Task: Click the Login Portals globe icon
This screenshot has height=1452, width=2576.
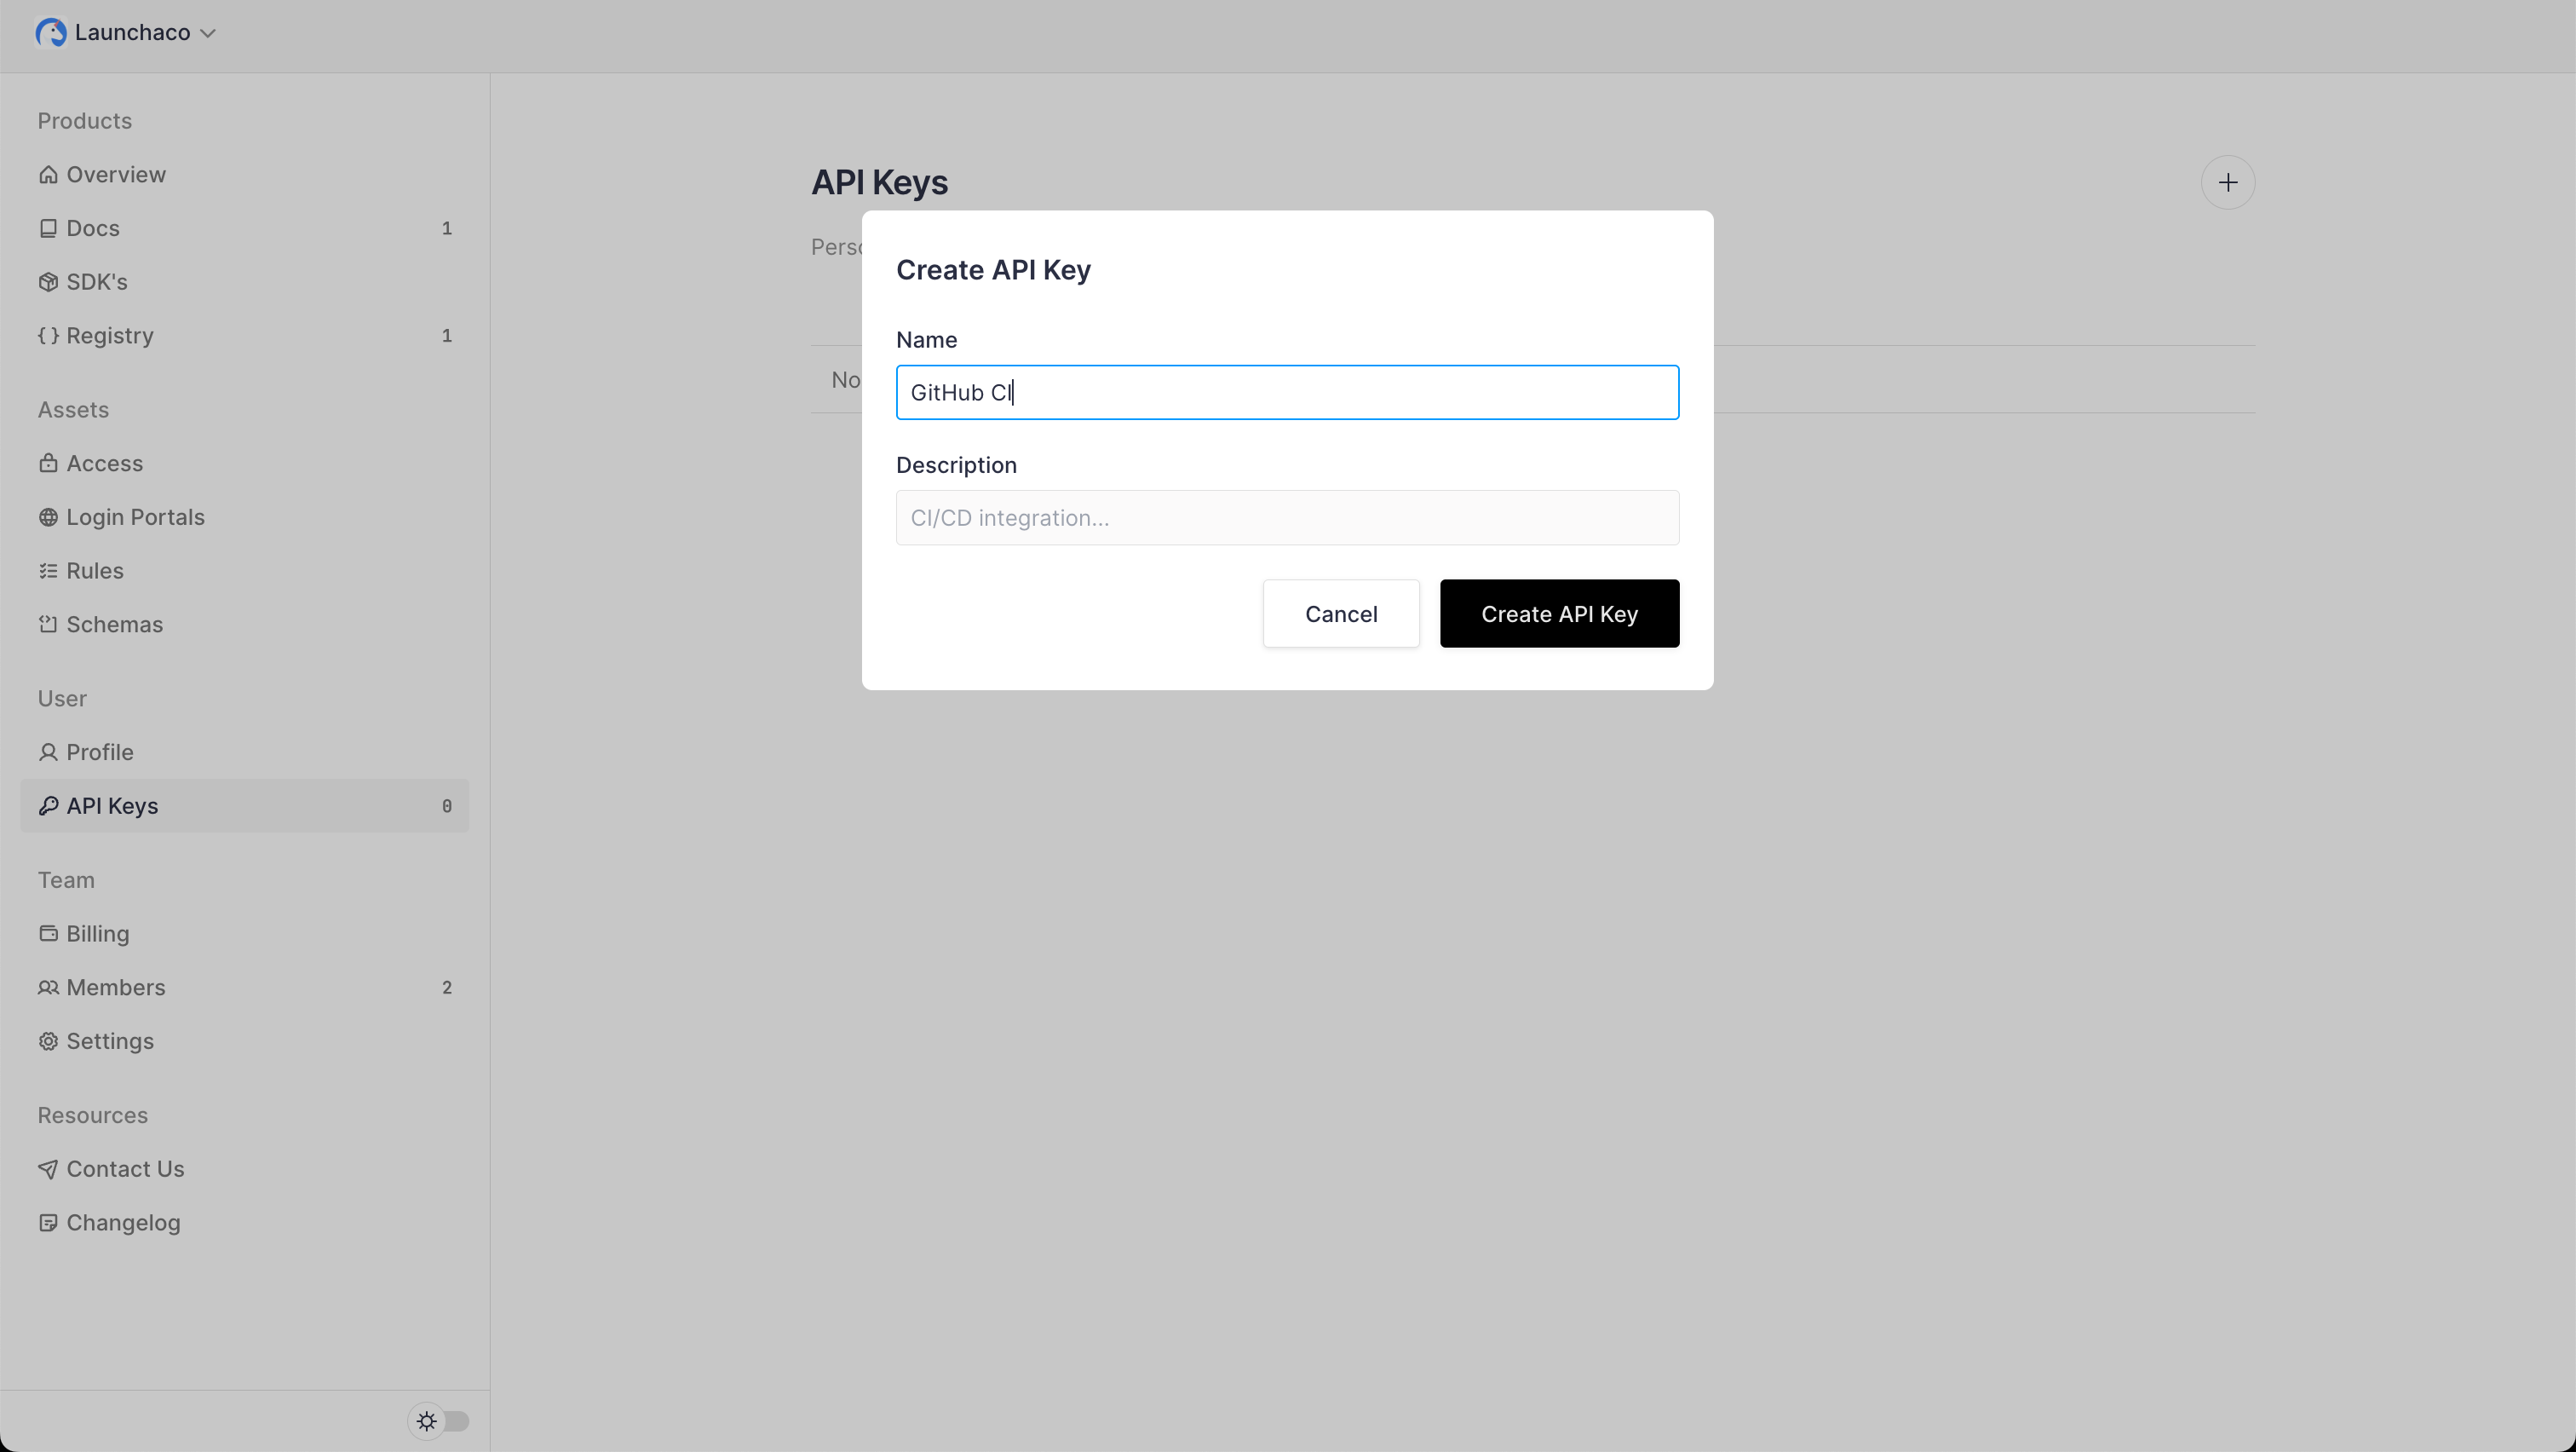Action: click(x=48, y=518)
